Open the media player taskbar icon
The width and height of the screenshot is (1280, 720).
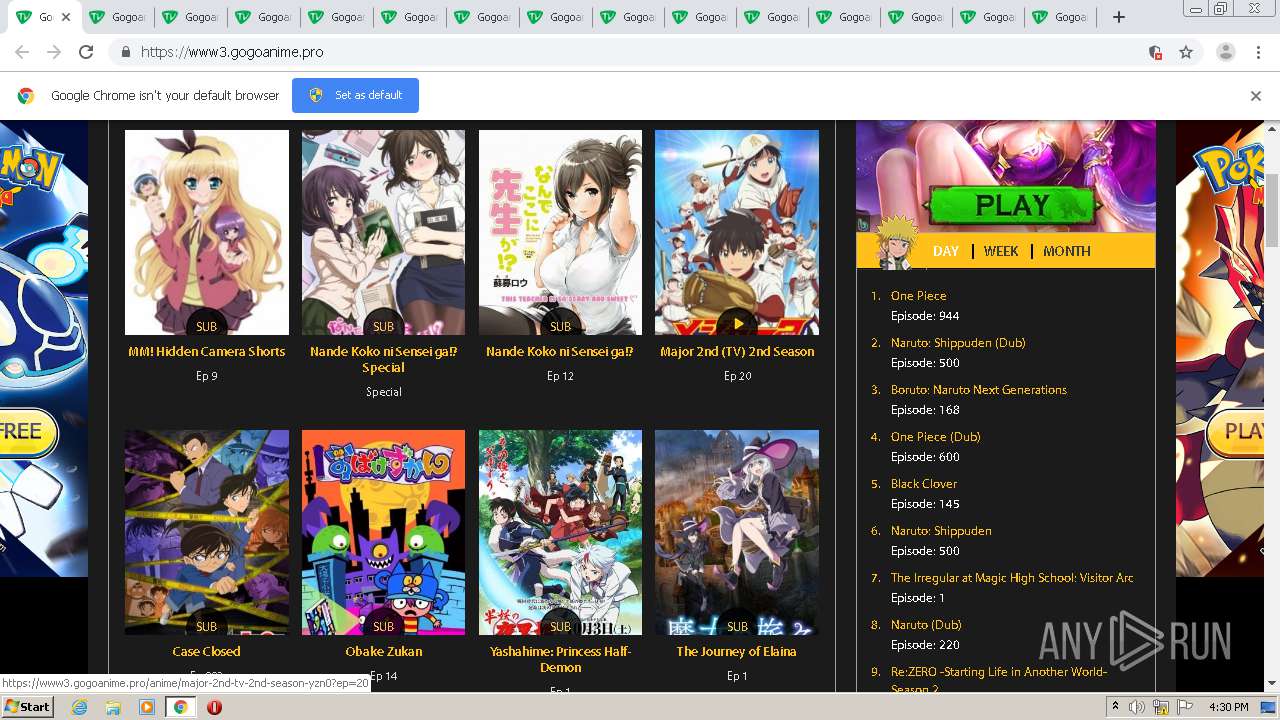coord(147,707)
